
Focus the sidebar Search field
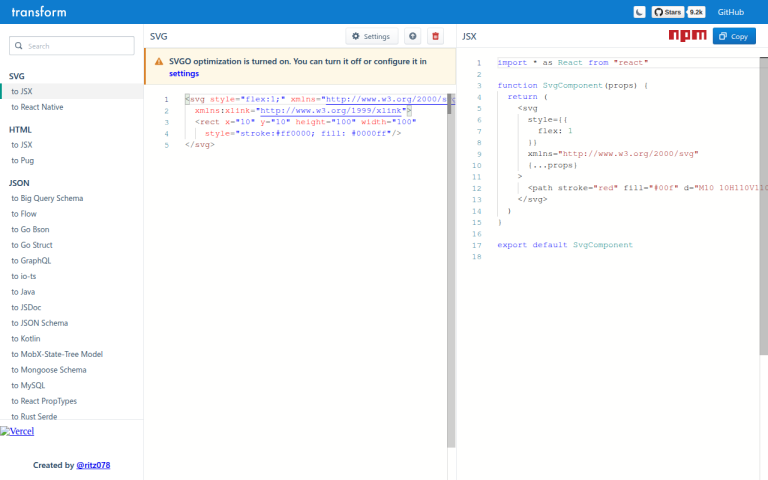point(72,46)
